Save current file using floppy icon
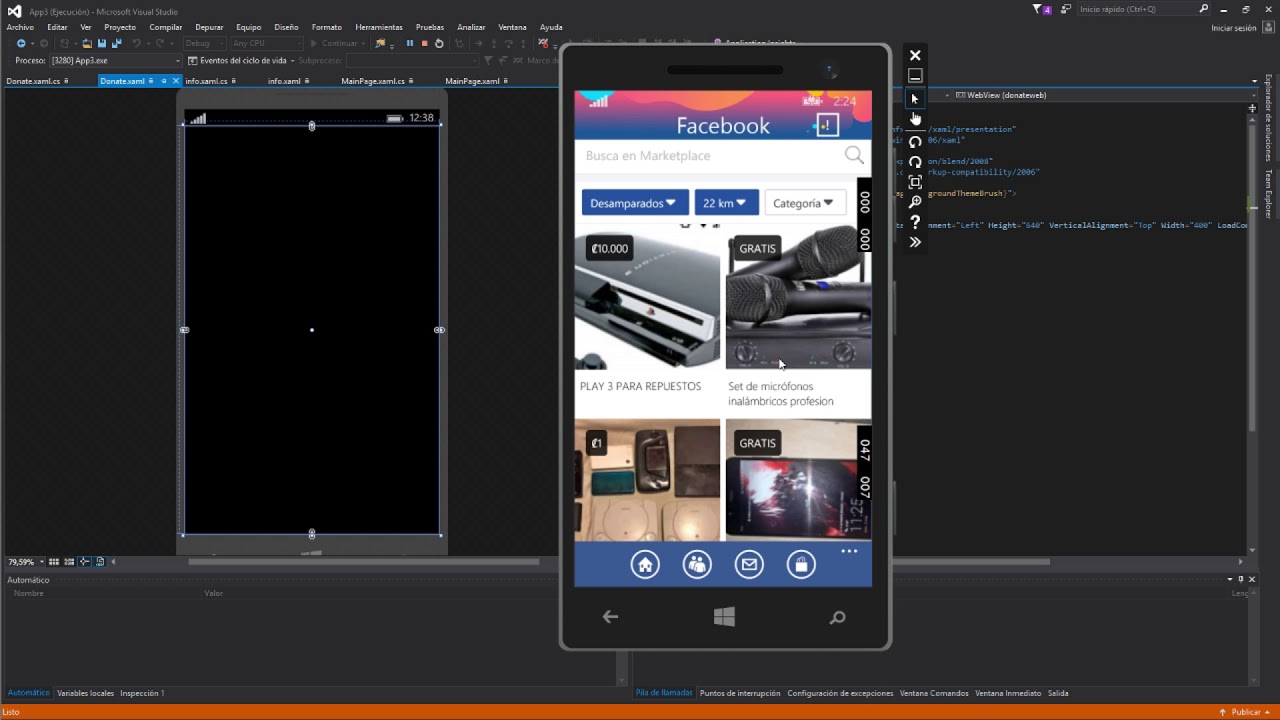Viewport: 1280px width, 720px height. pos(102,43)
